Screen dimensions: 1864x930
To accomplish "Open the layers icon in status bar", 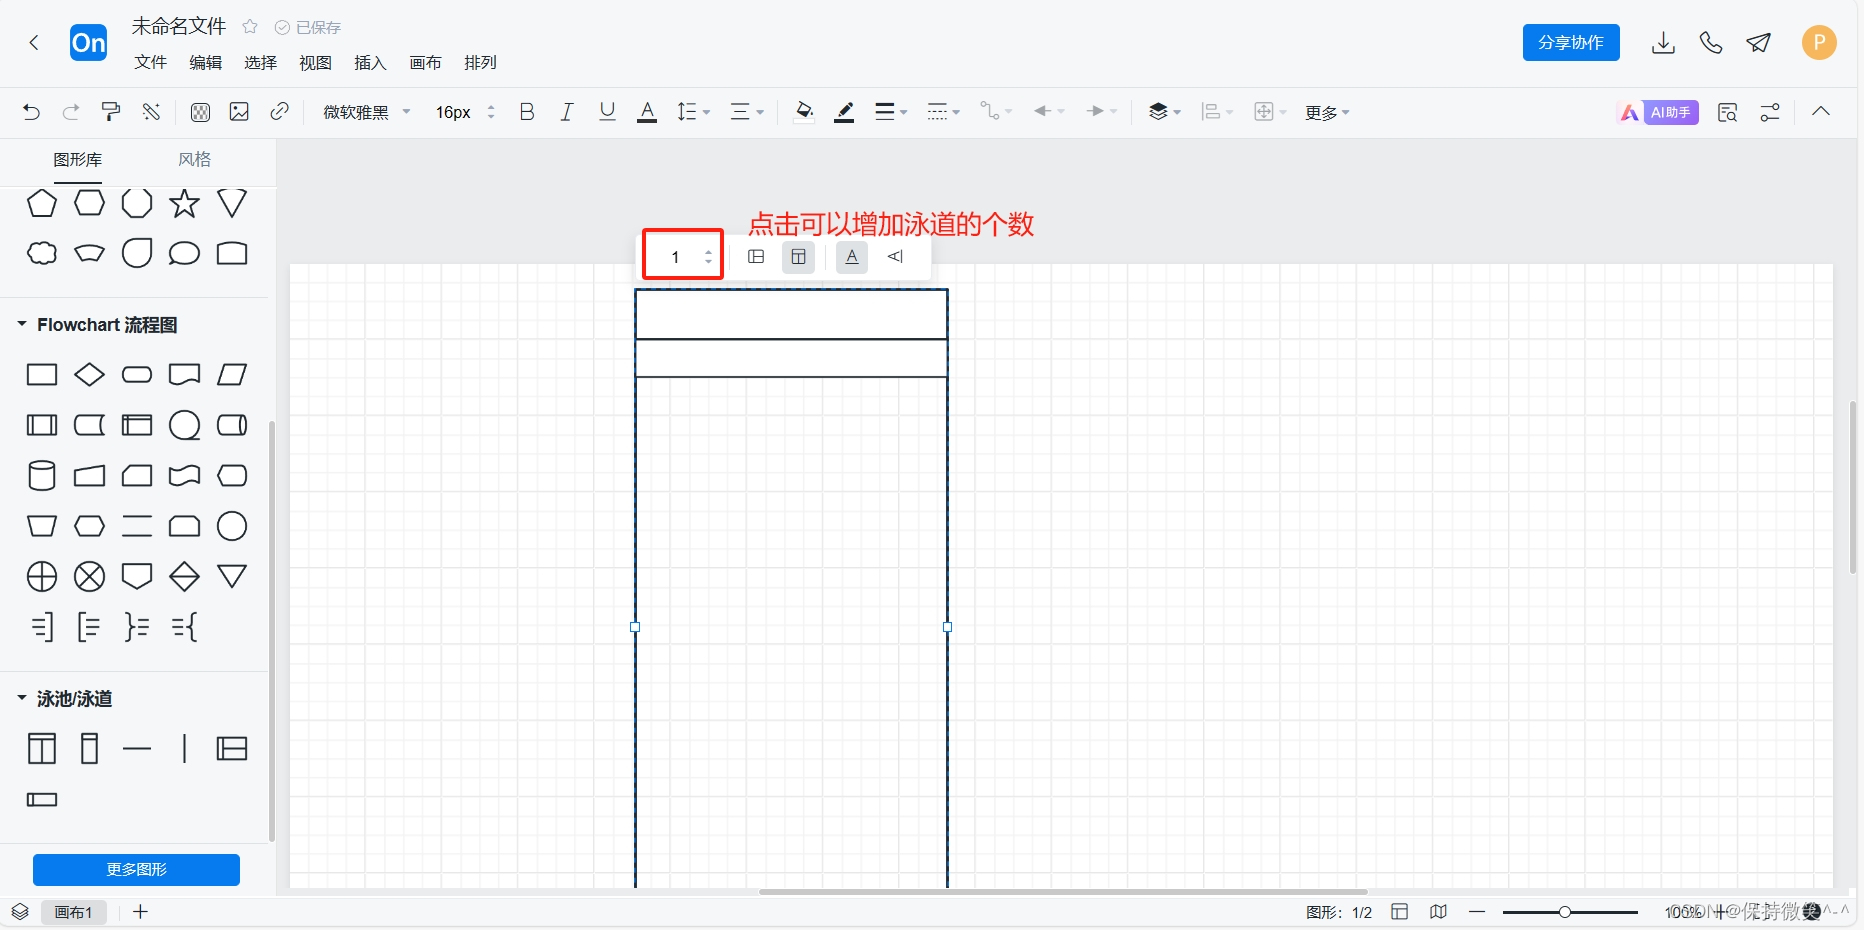I will [x=20, y=911].
